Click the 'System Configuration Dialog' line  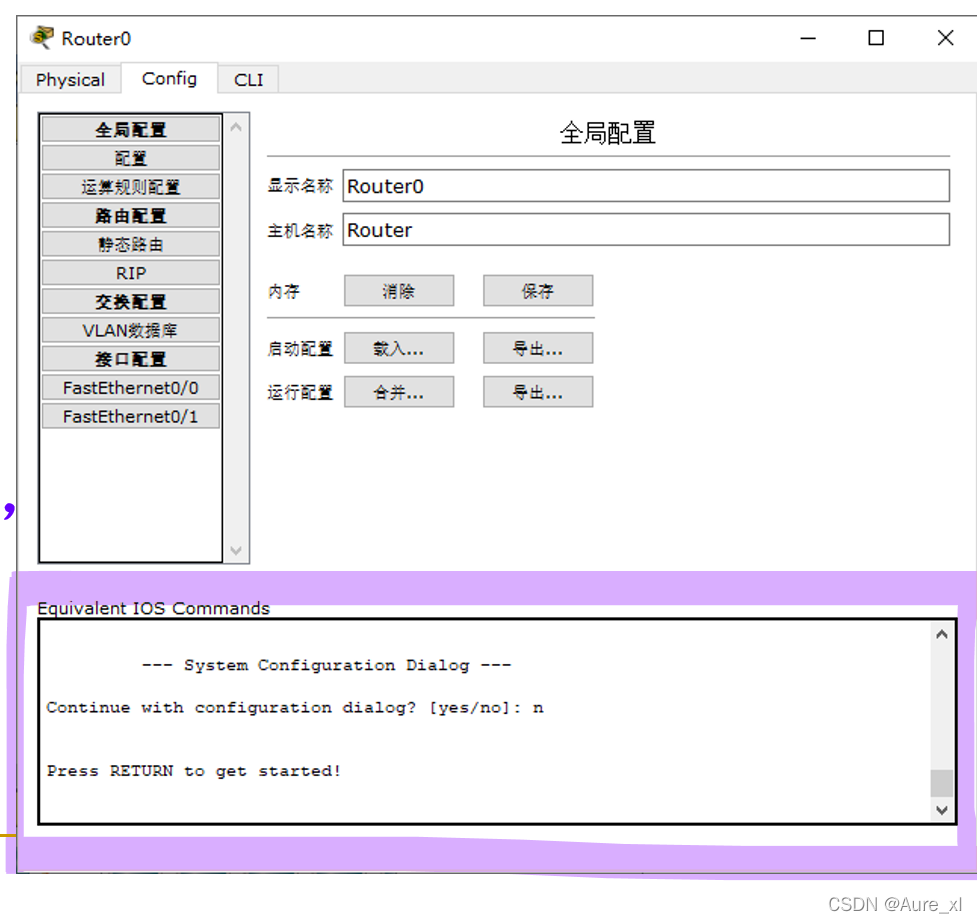[326, 665]
